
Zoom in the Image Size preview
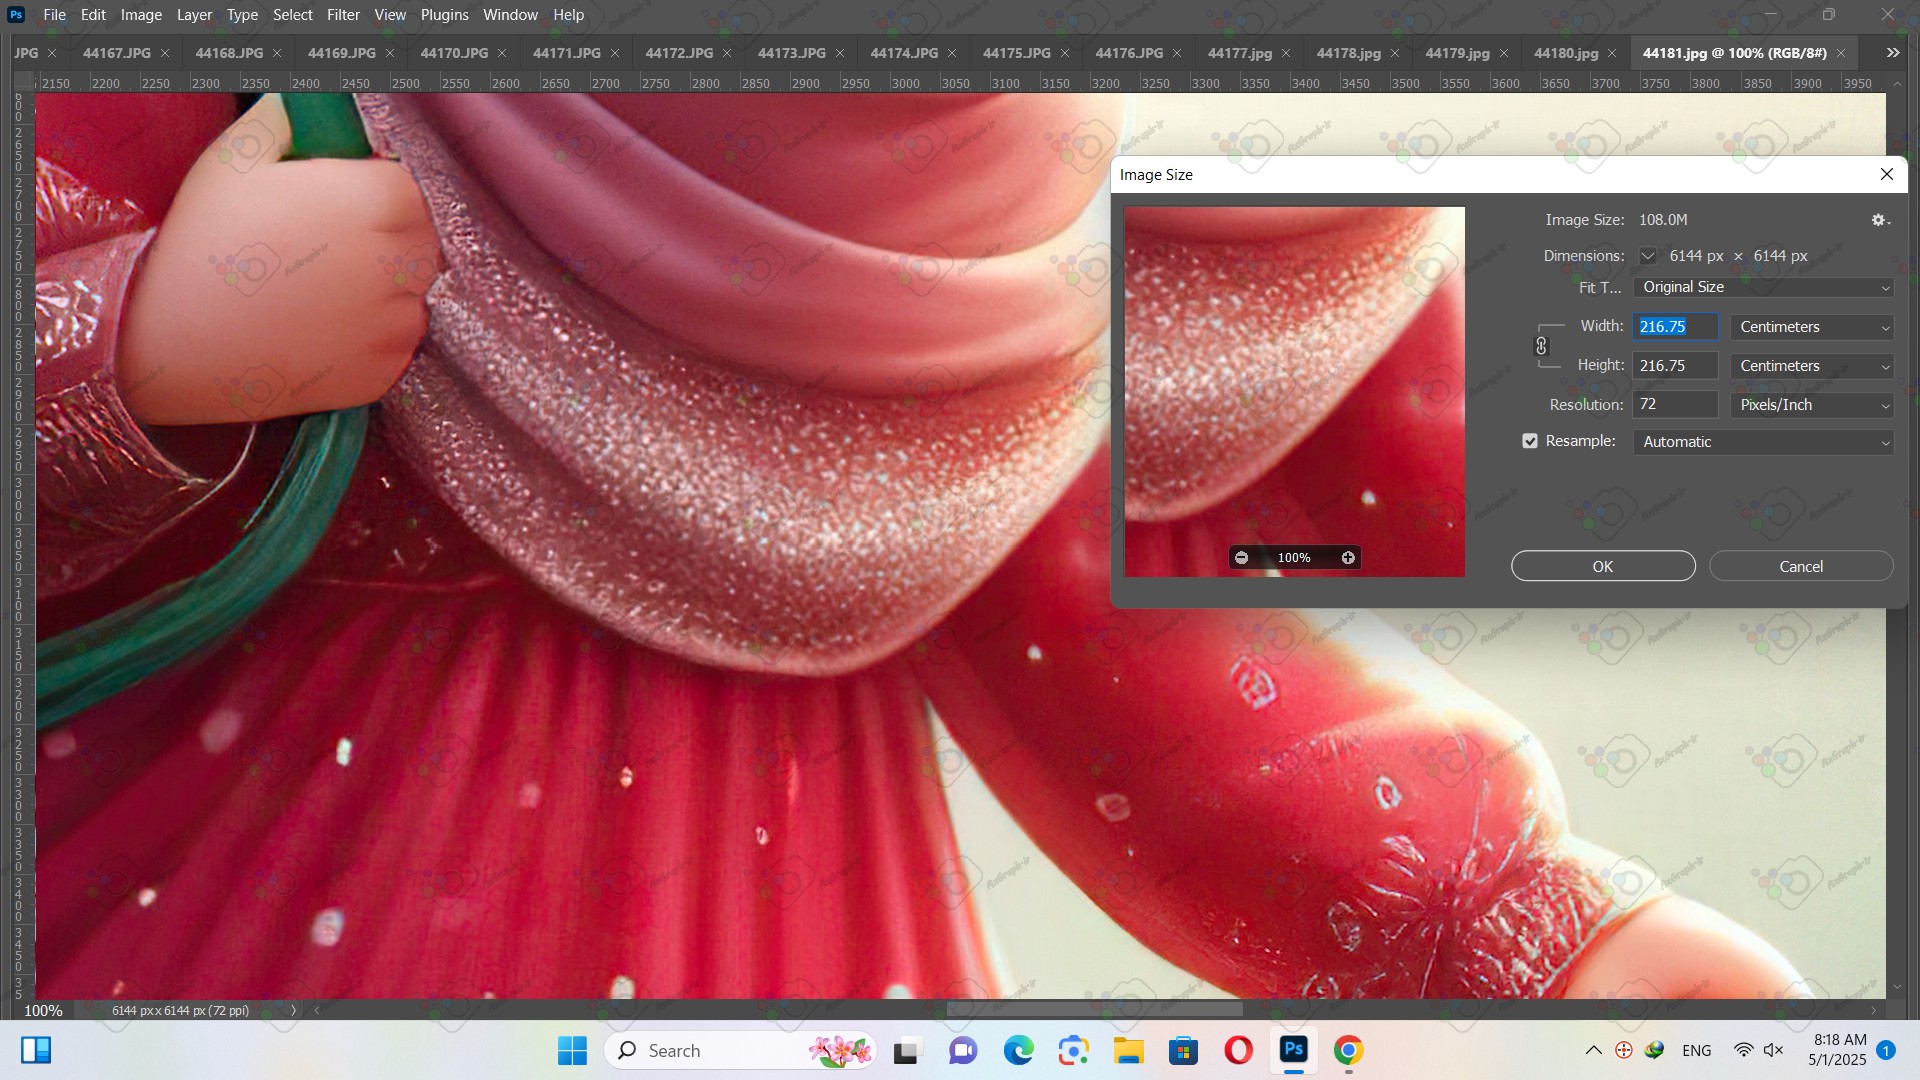coord(1348,558)
